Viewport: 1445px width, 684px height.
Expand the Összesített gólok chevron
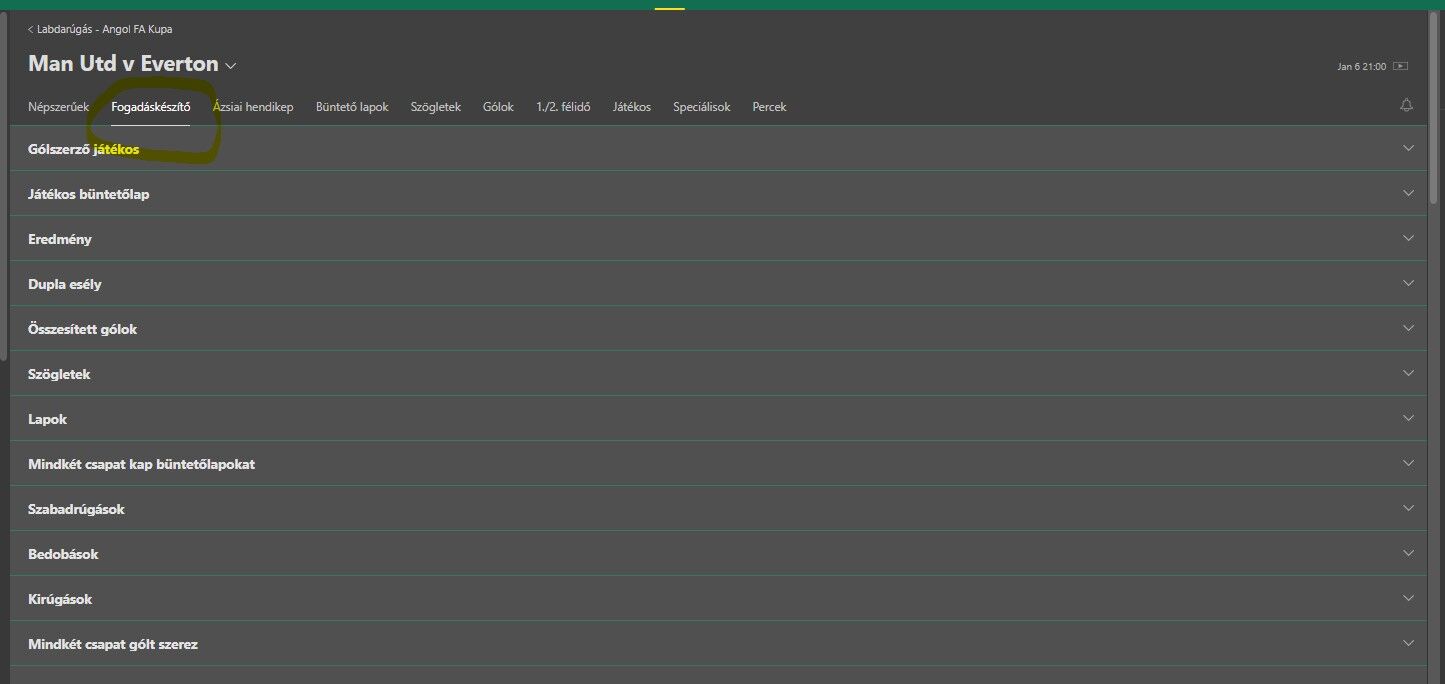[x=1408, y=328]
